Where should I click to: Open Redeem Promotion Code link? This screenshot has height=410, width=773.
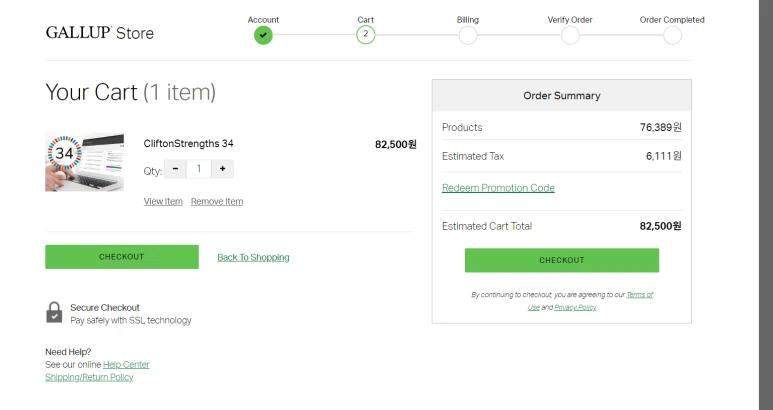[x=498, y=188]
